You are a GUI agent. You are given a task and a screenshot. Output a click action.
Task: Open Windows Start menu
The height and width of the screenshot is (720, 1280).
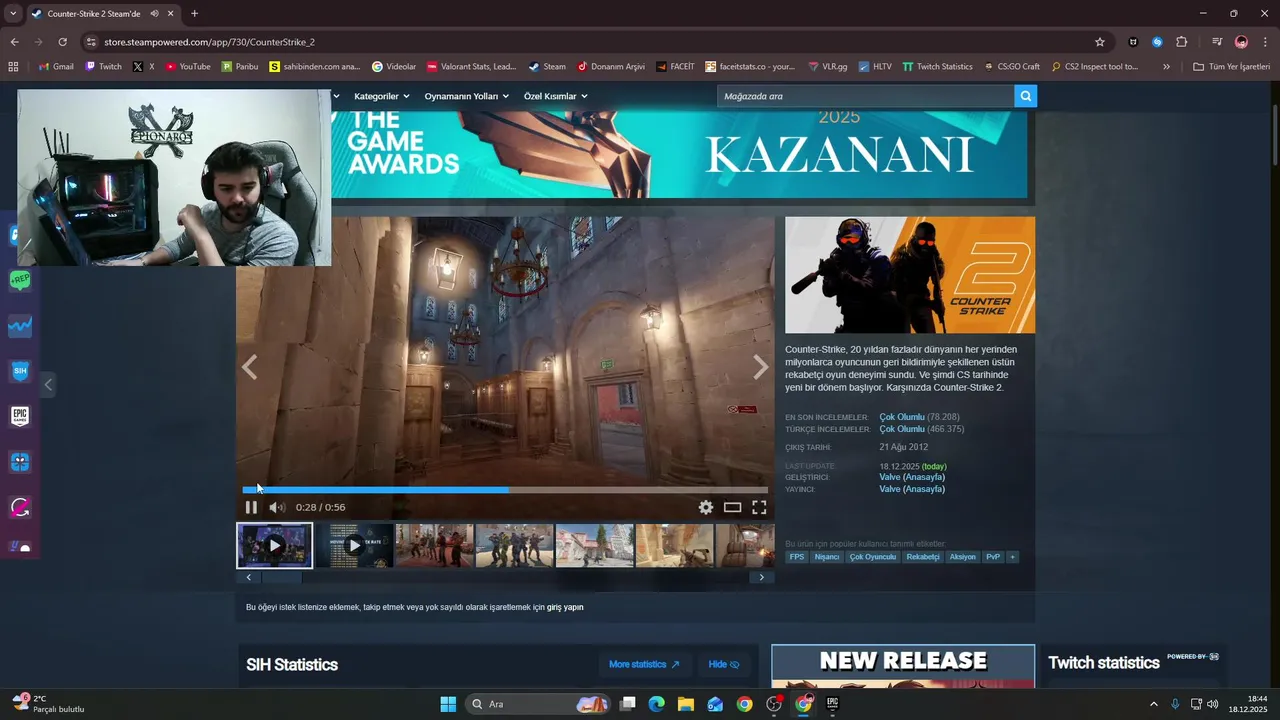point(448,704)
